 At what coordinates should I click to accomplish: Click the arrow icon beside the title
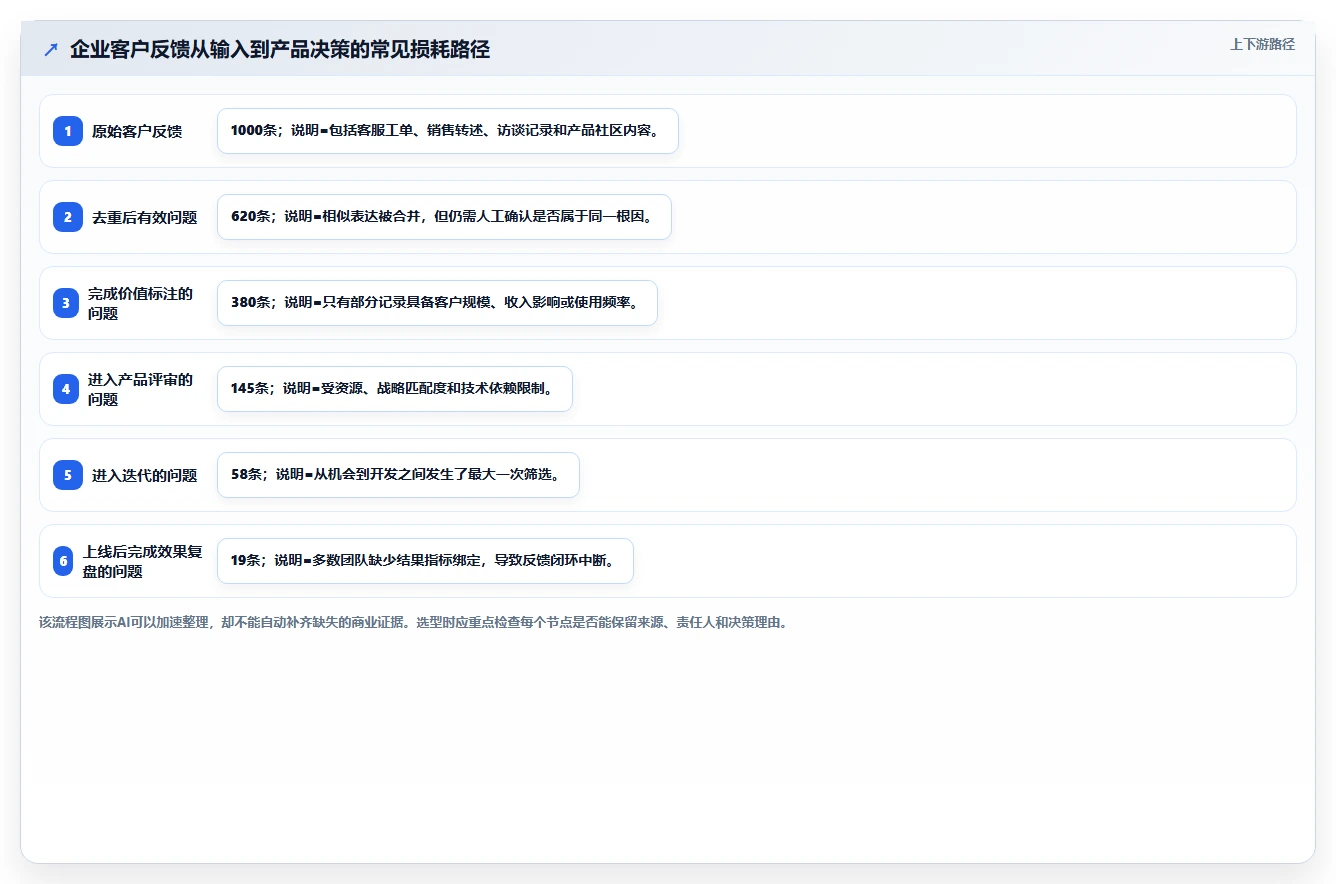click(51, 49)
